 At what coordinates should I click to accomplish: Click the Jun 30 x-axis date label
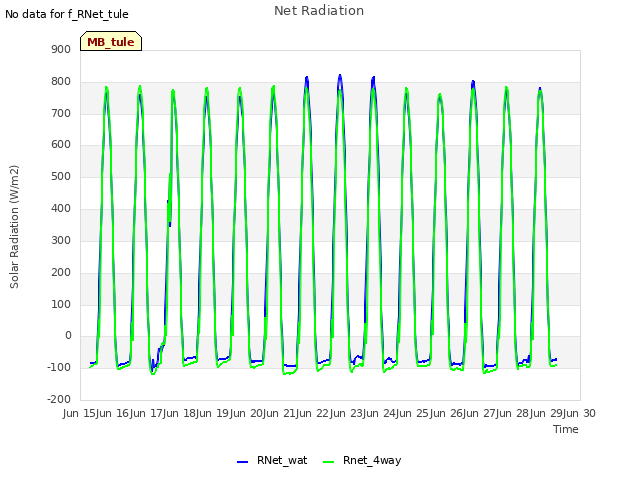[578, 413]
